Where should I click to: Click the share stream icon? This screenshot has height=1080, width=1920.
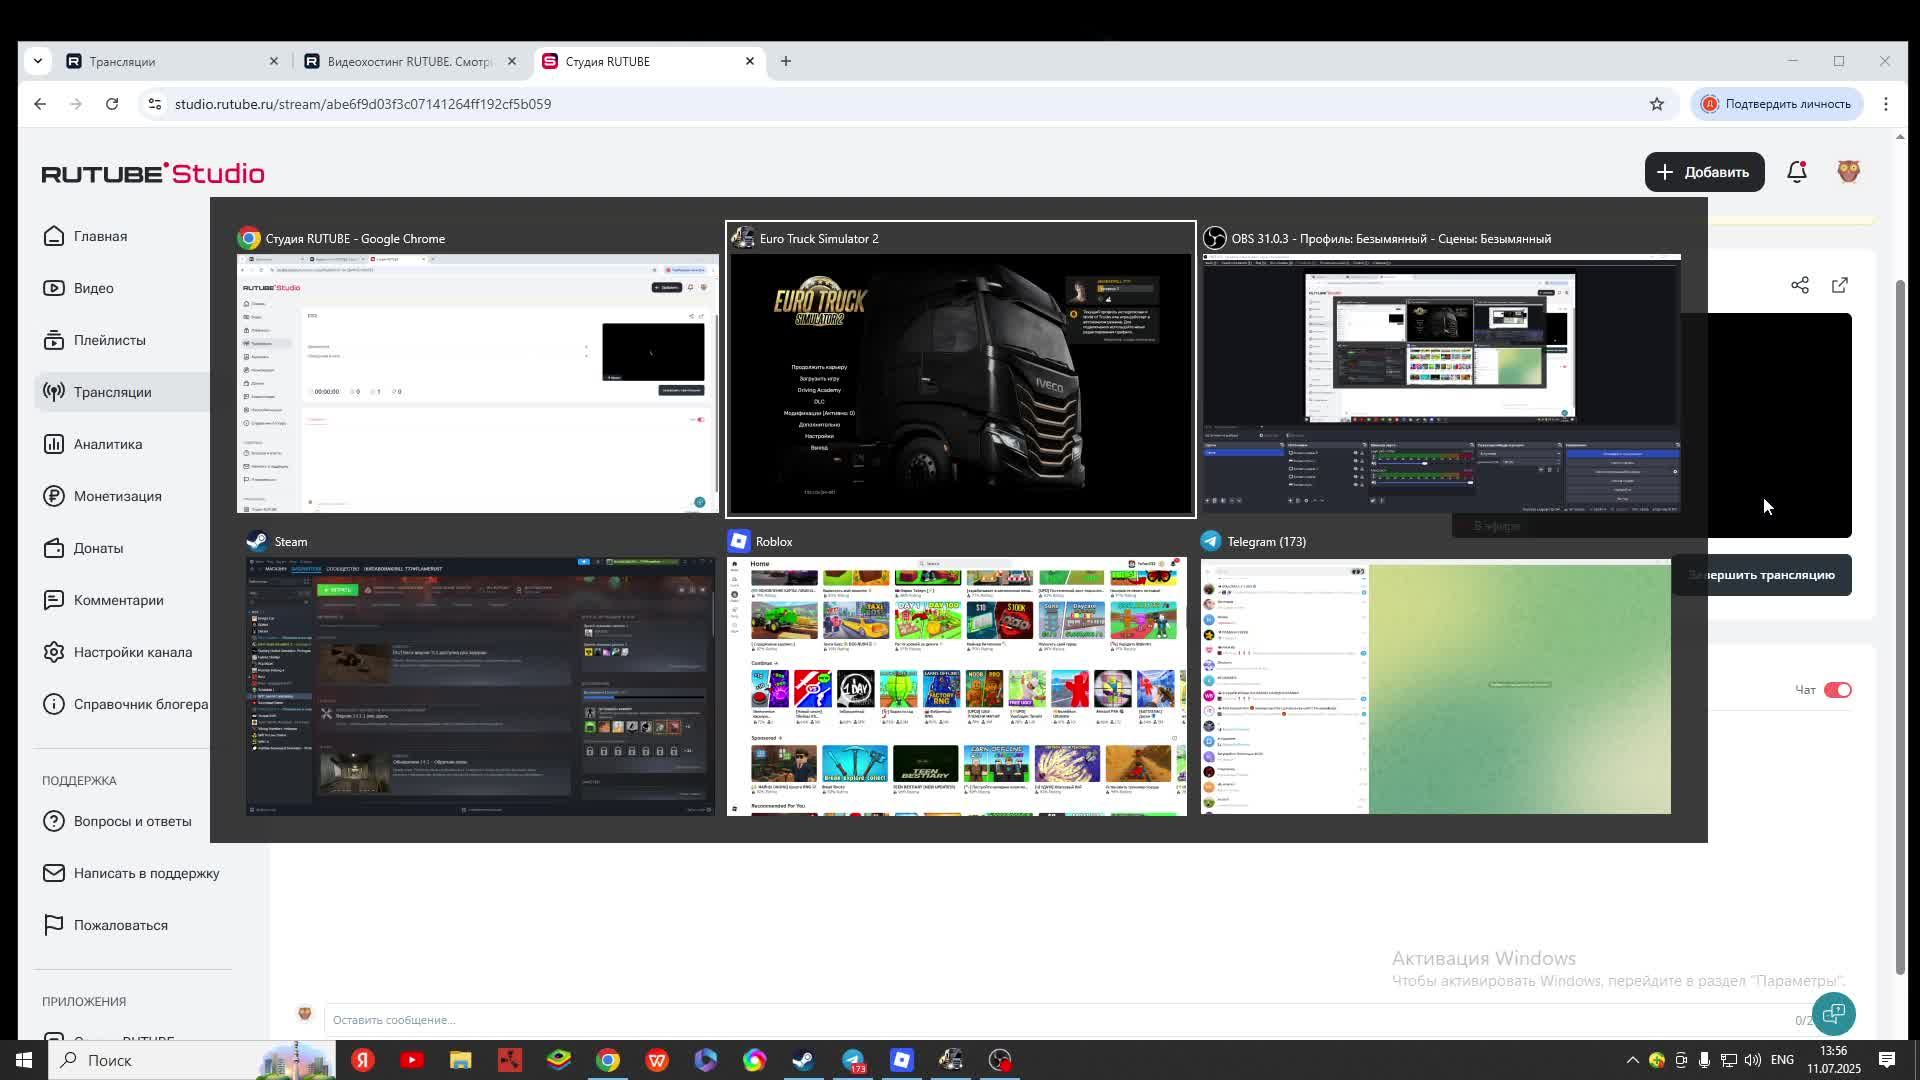click(x=1800, y=286)
